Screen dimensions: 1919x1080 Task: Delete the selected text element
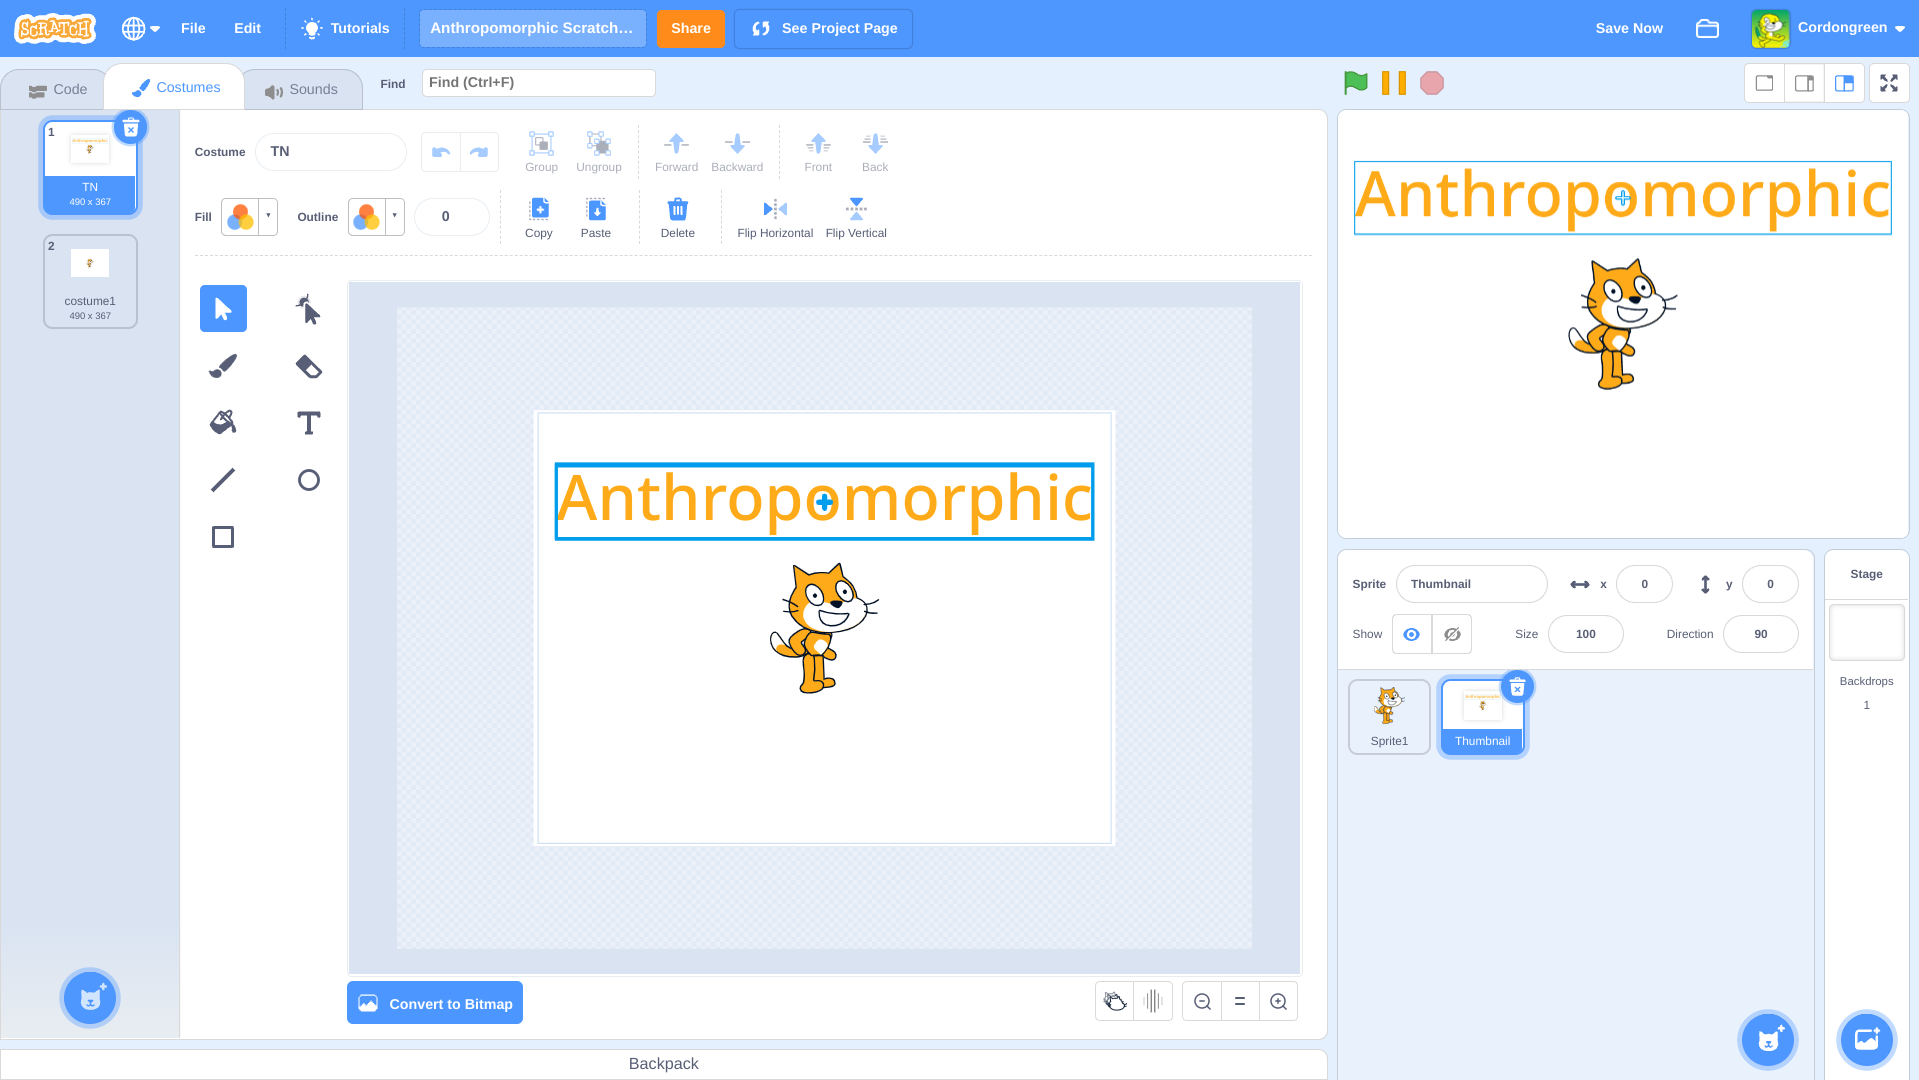click(677, 216)
